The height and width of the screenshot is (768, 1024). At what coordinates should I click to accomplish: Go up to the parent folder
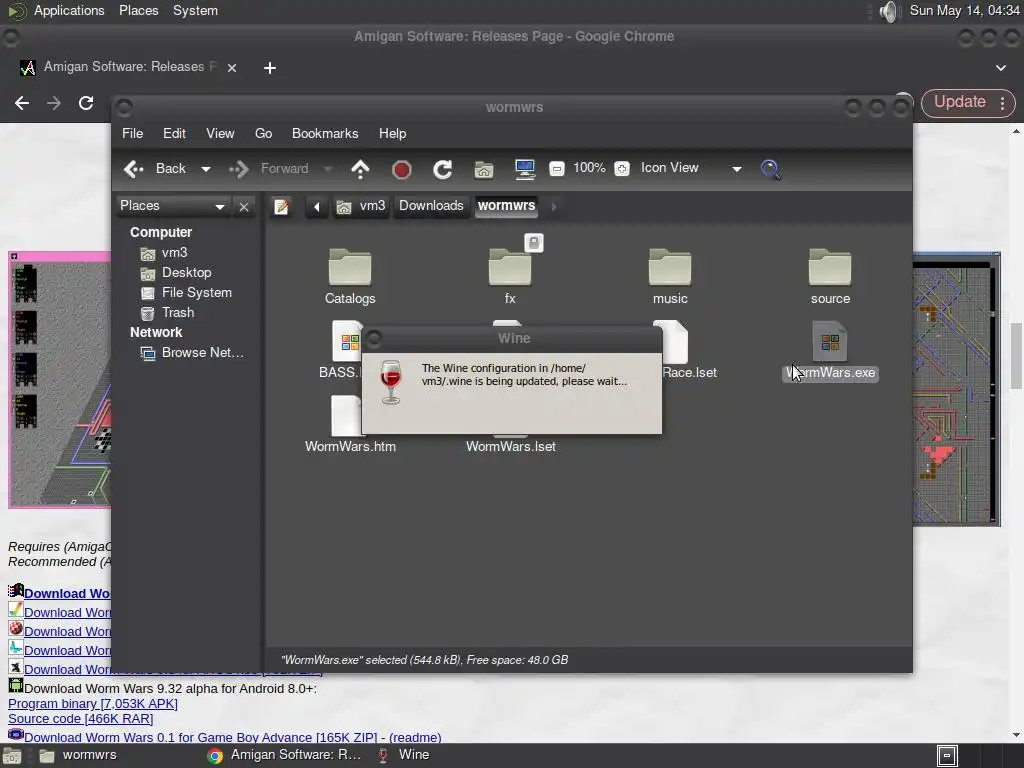pyautogui.click(x=360, y=169)
